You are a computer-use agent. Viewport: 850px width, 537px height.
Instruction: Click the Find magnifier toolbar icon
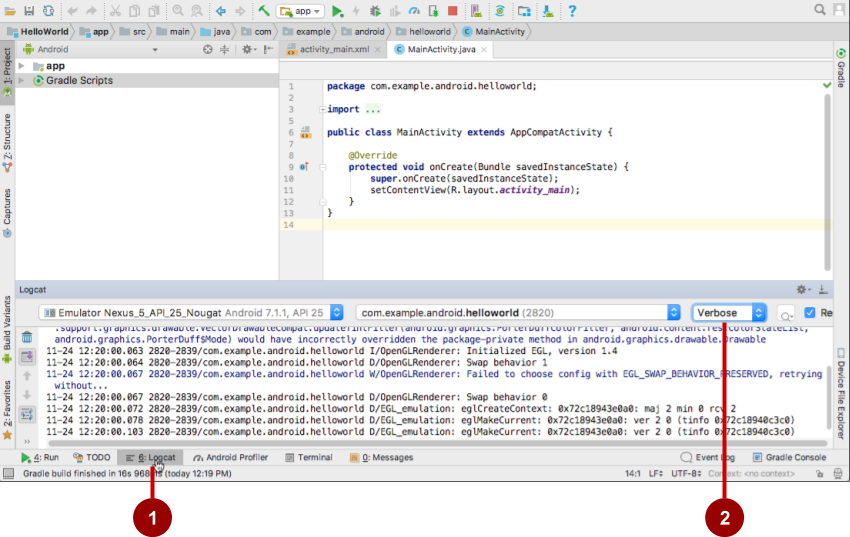pyautogui.click(x=178, y=11)
